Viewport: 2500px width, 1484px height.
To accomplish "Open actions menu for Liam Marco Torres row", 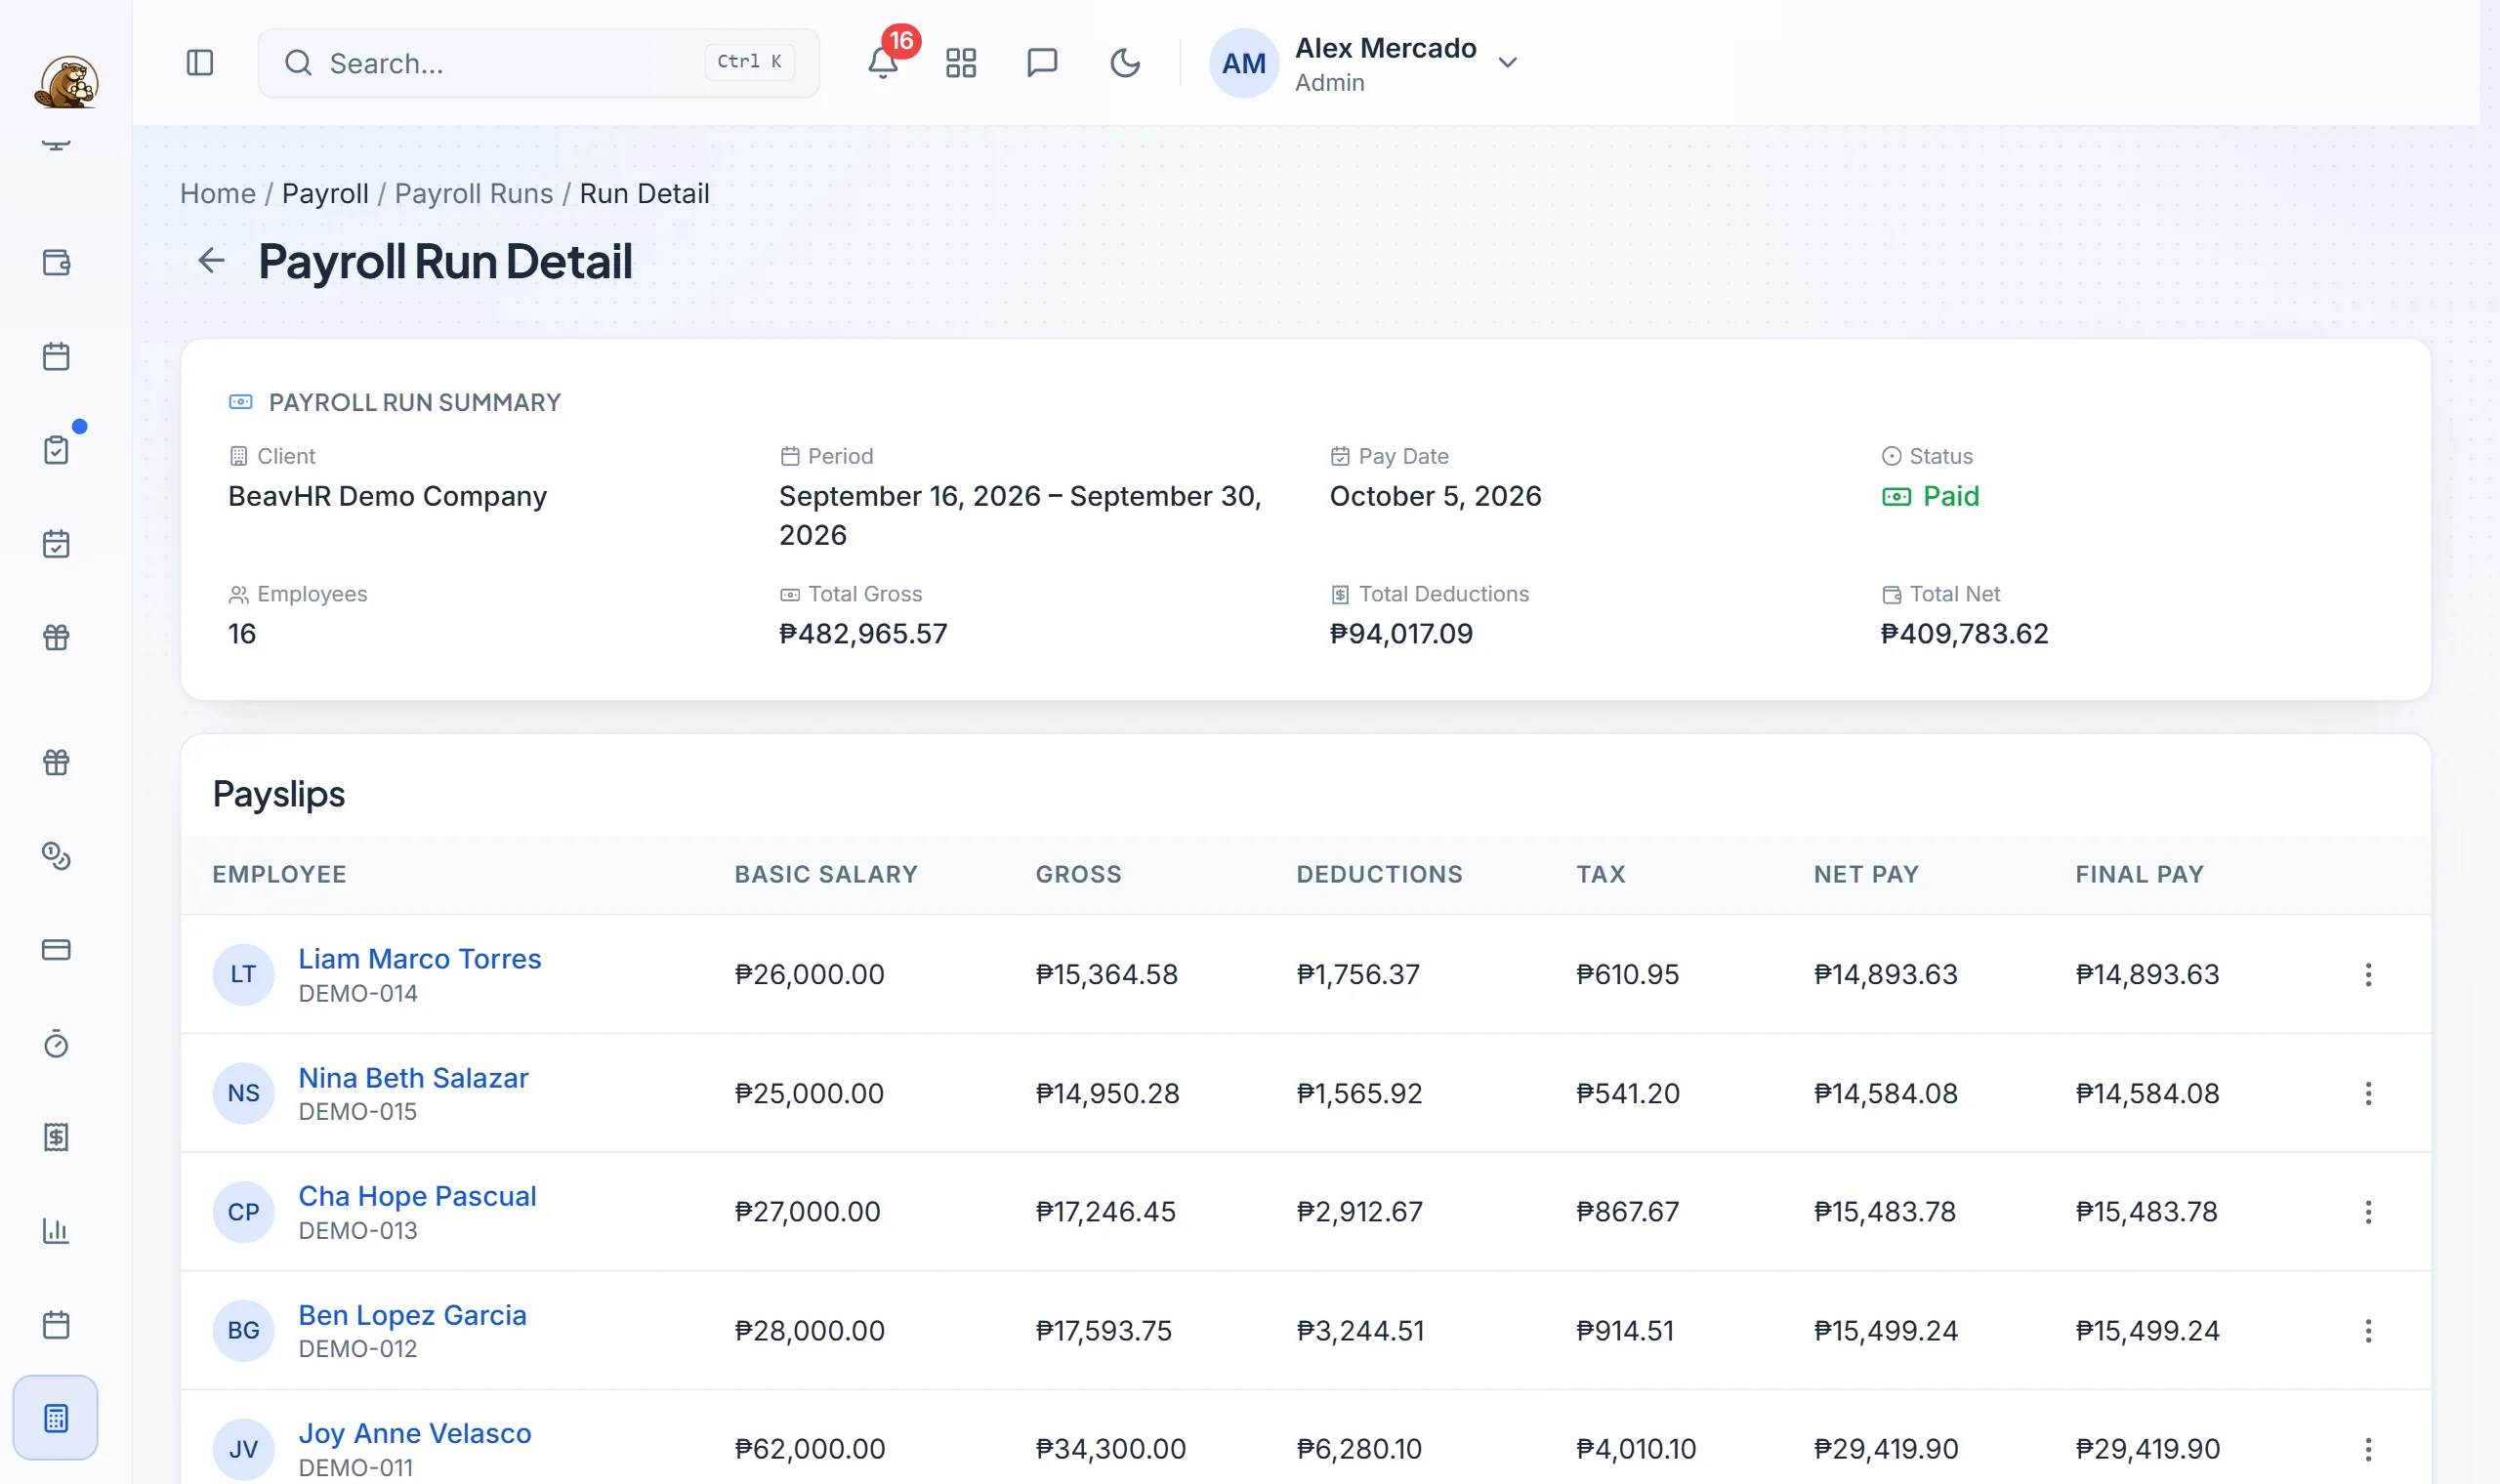I will [x=2368, y=974].
